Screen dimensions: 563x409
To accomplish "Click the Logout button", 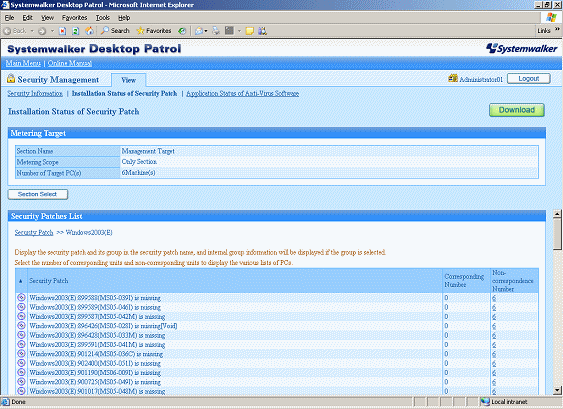I will click(x=529, y=78).
